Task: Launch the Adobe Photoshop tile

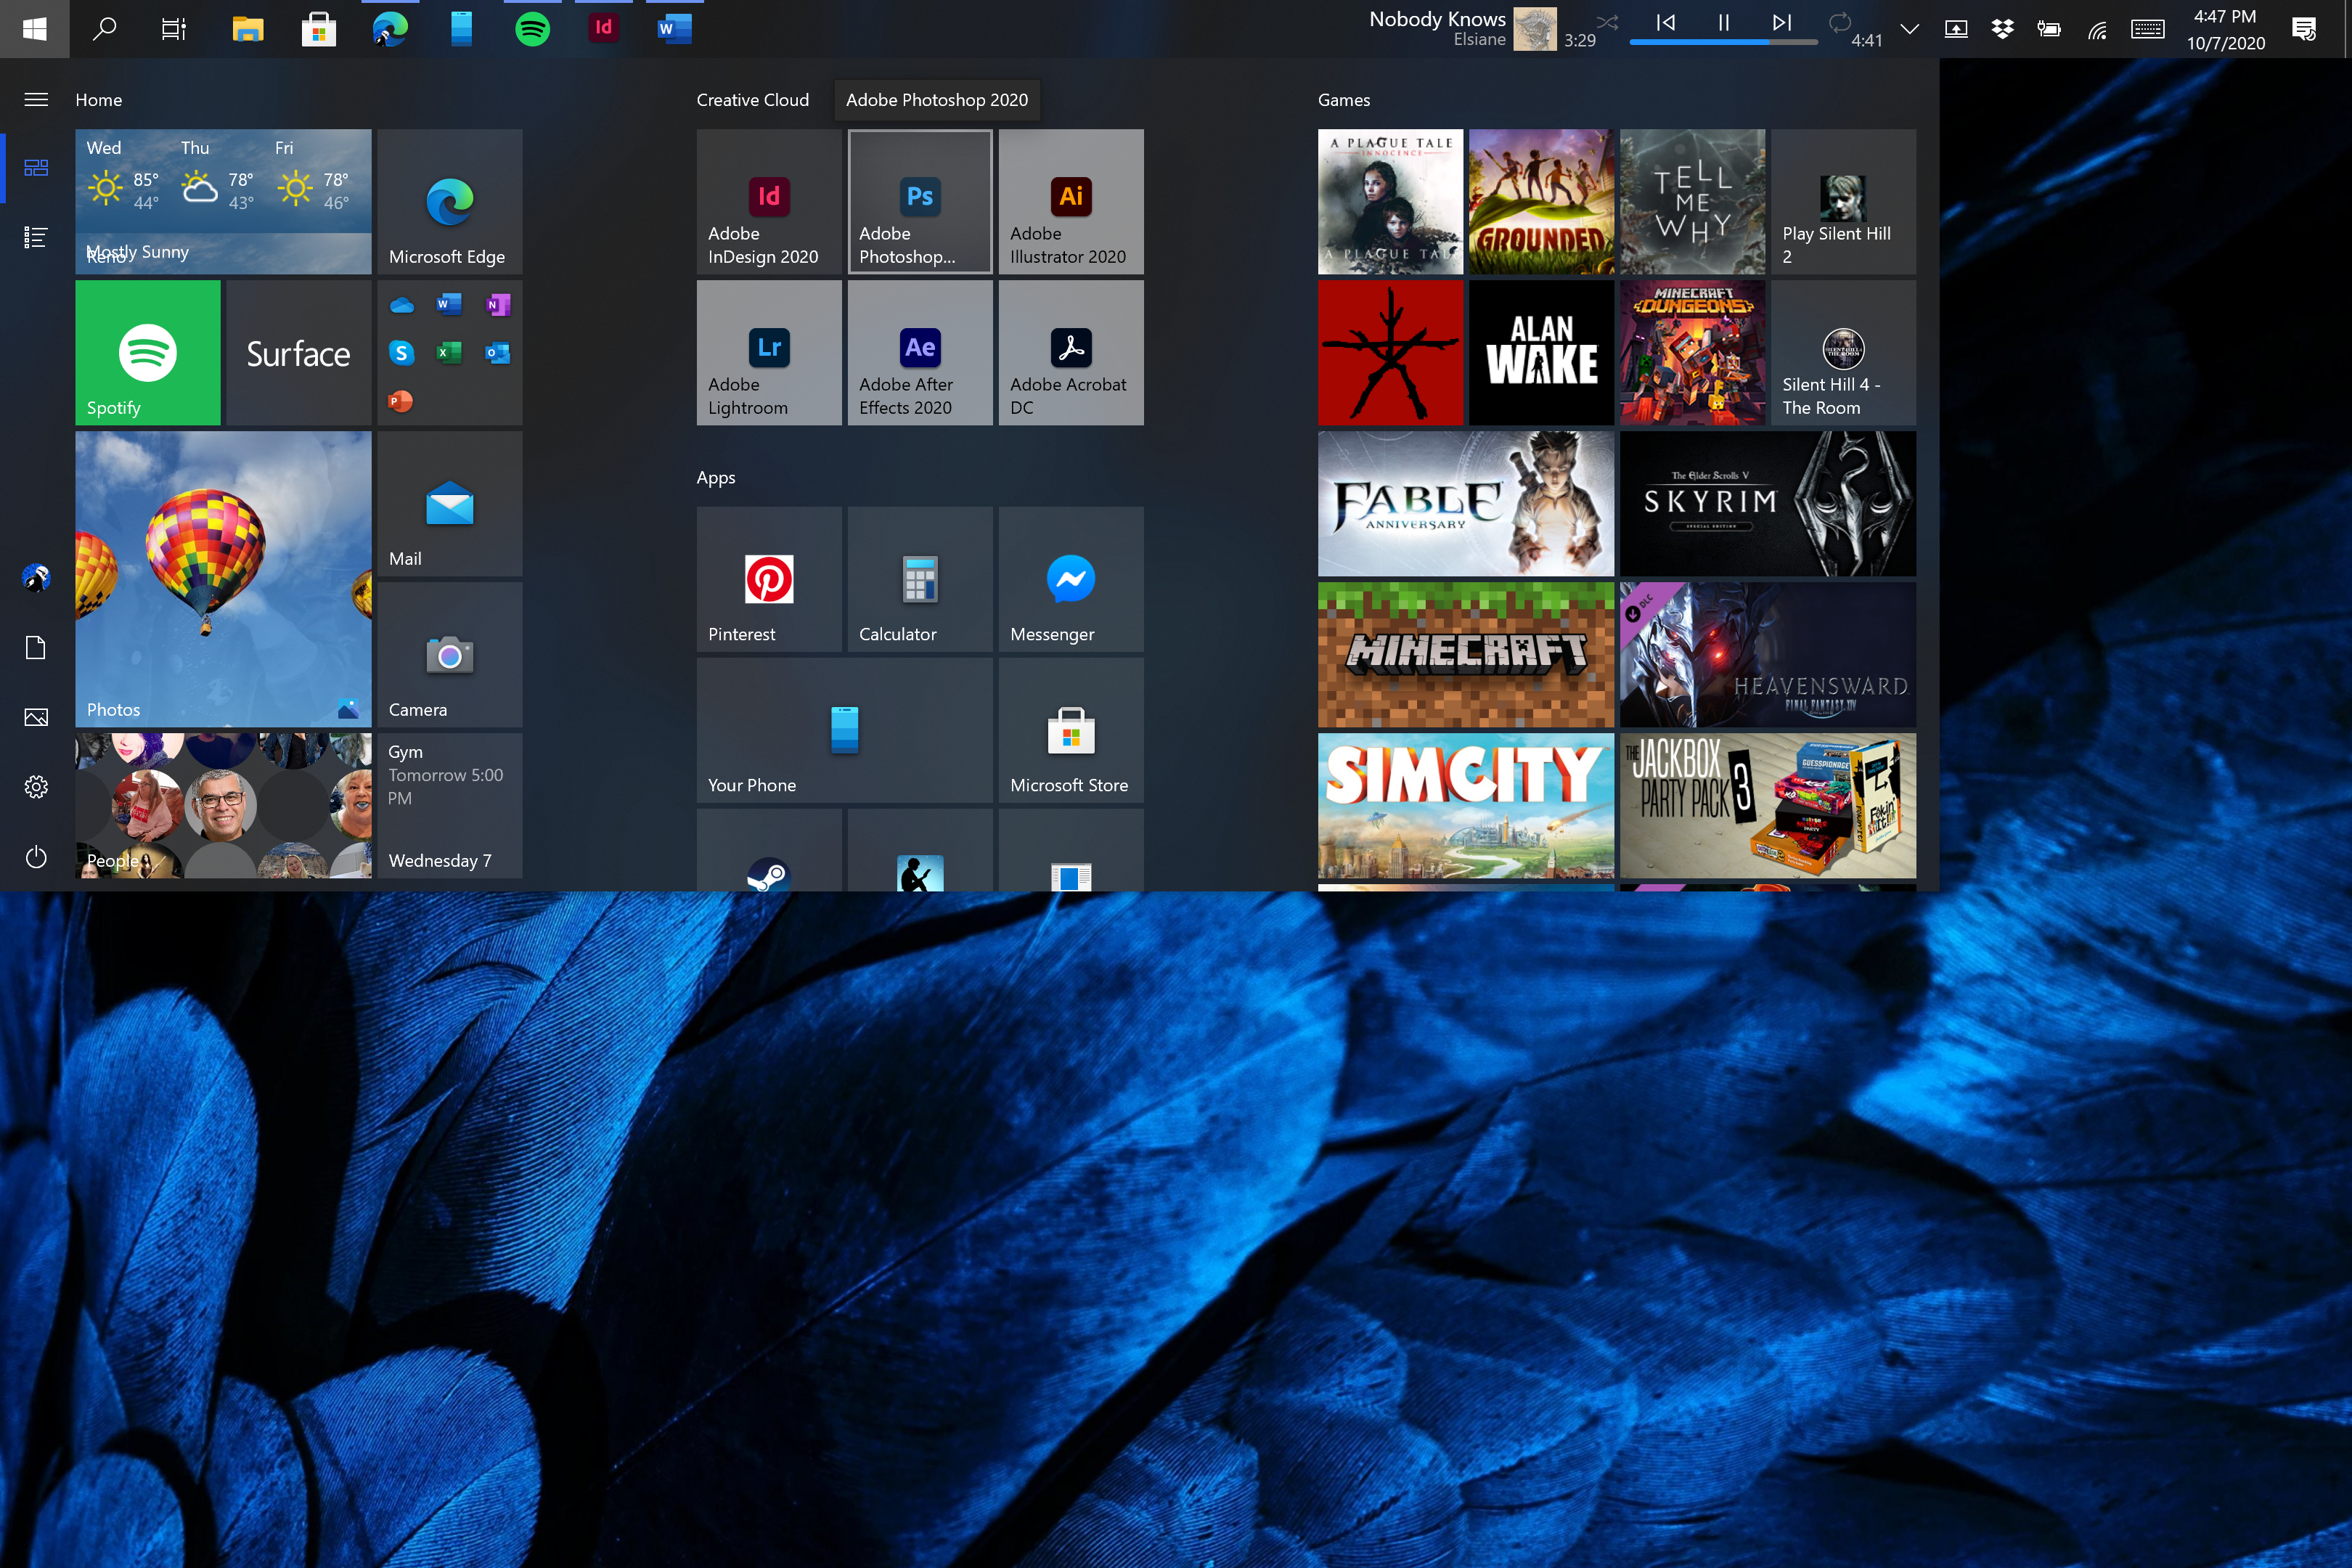Action: click(x=919, y=201)
